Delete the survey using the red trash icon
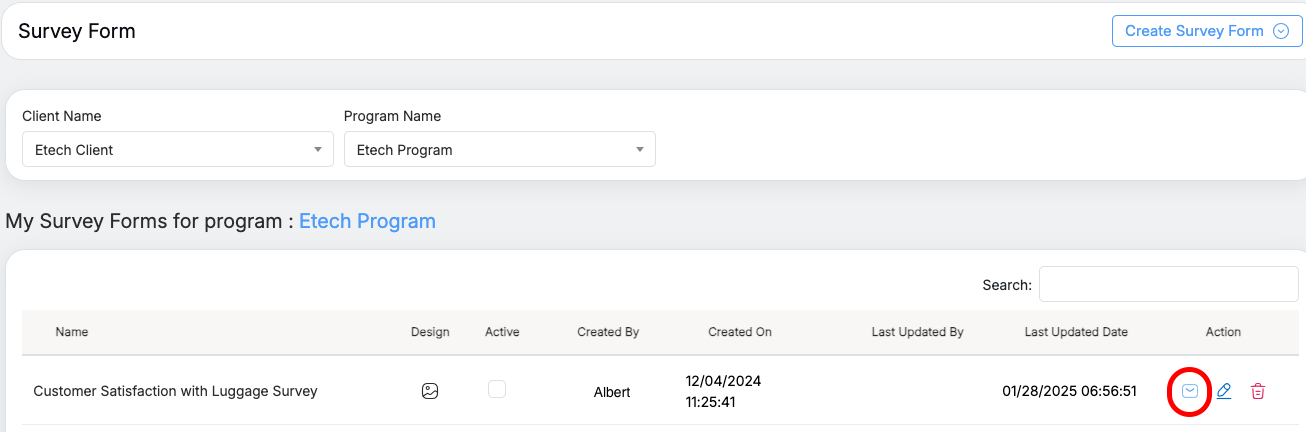The height and width of the screenshot is (432, 1306). pos(1258,391)
